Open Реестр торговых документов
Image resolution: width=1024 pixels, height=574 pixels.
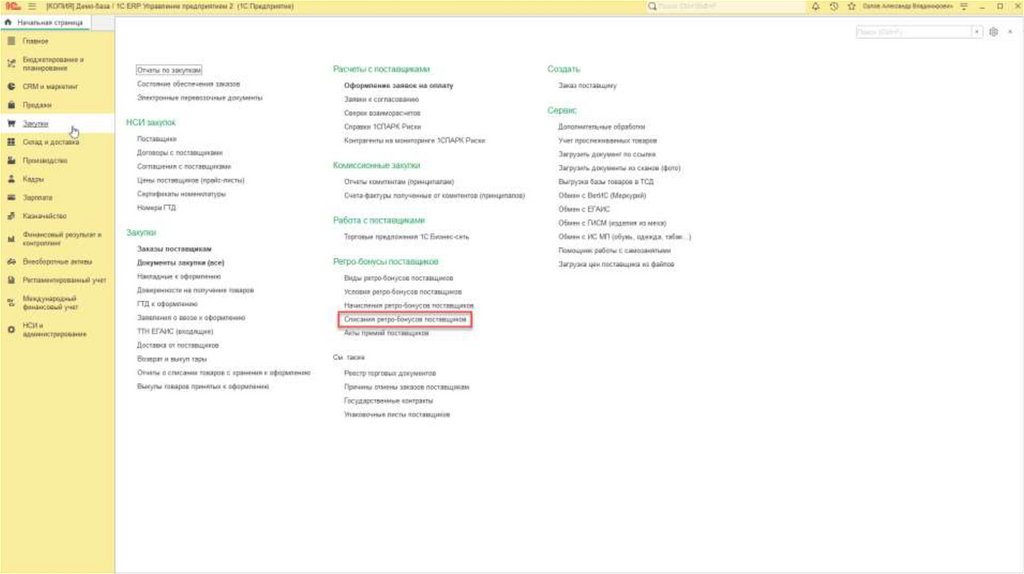tap(390, 373)
